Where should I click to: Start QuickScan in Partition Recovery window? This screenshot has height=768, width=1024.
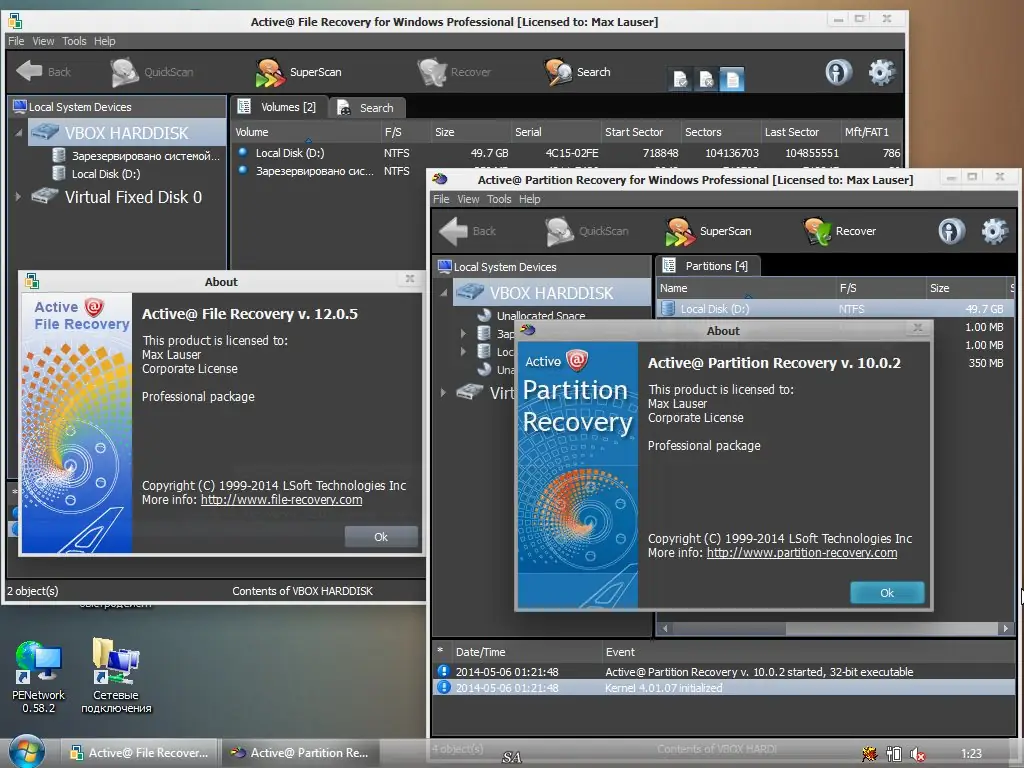click(x=586, y=231)
